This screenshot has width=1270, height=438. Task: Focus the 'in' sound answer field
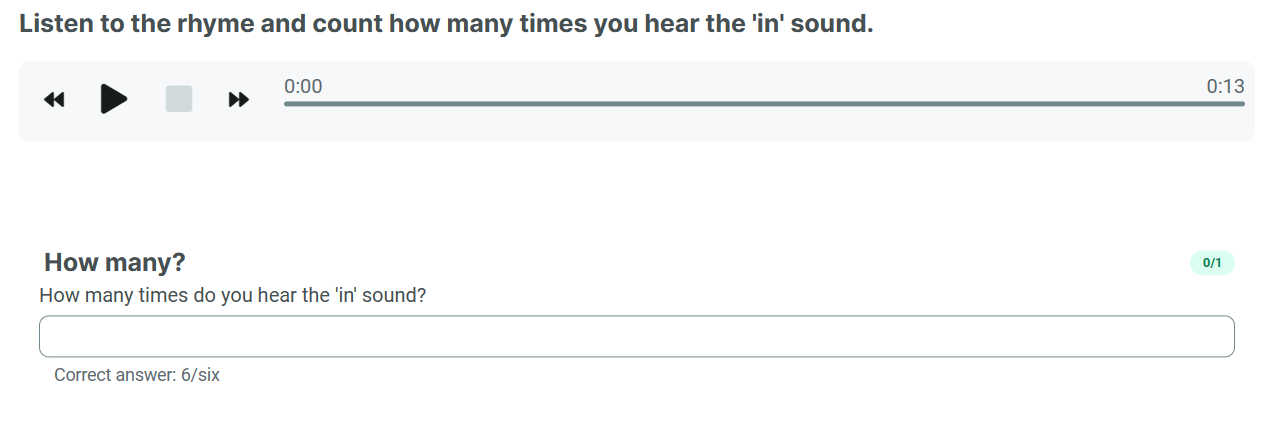[x=636, y=336]
